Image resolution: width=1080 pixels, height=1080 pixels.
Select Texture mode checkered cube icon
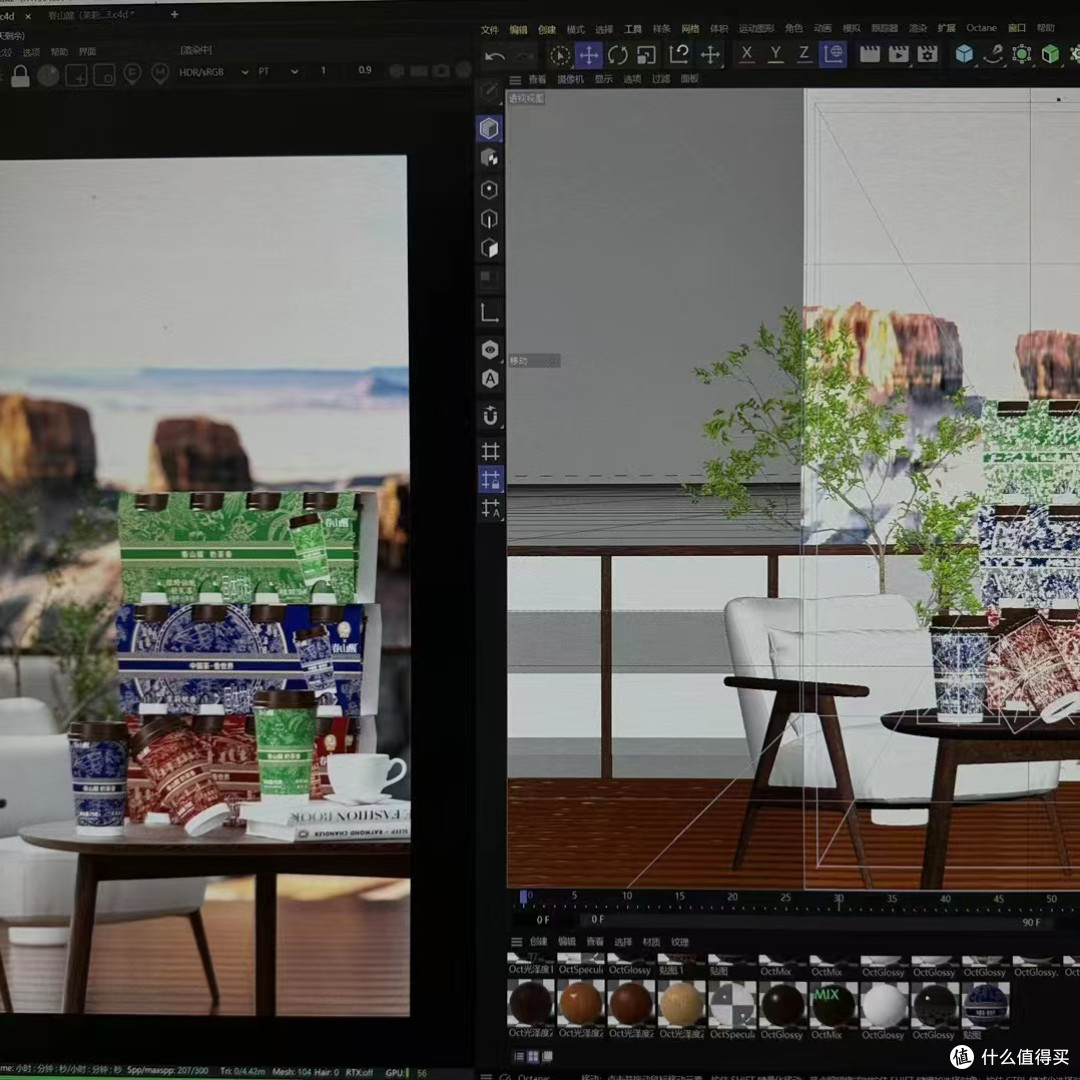(490, 158)
